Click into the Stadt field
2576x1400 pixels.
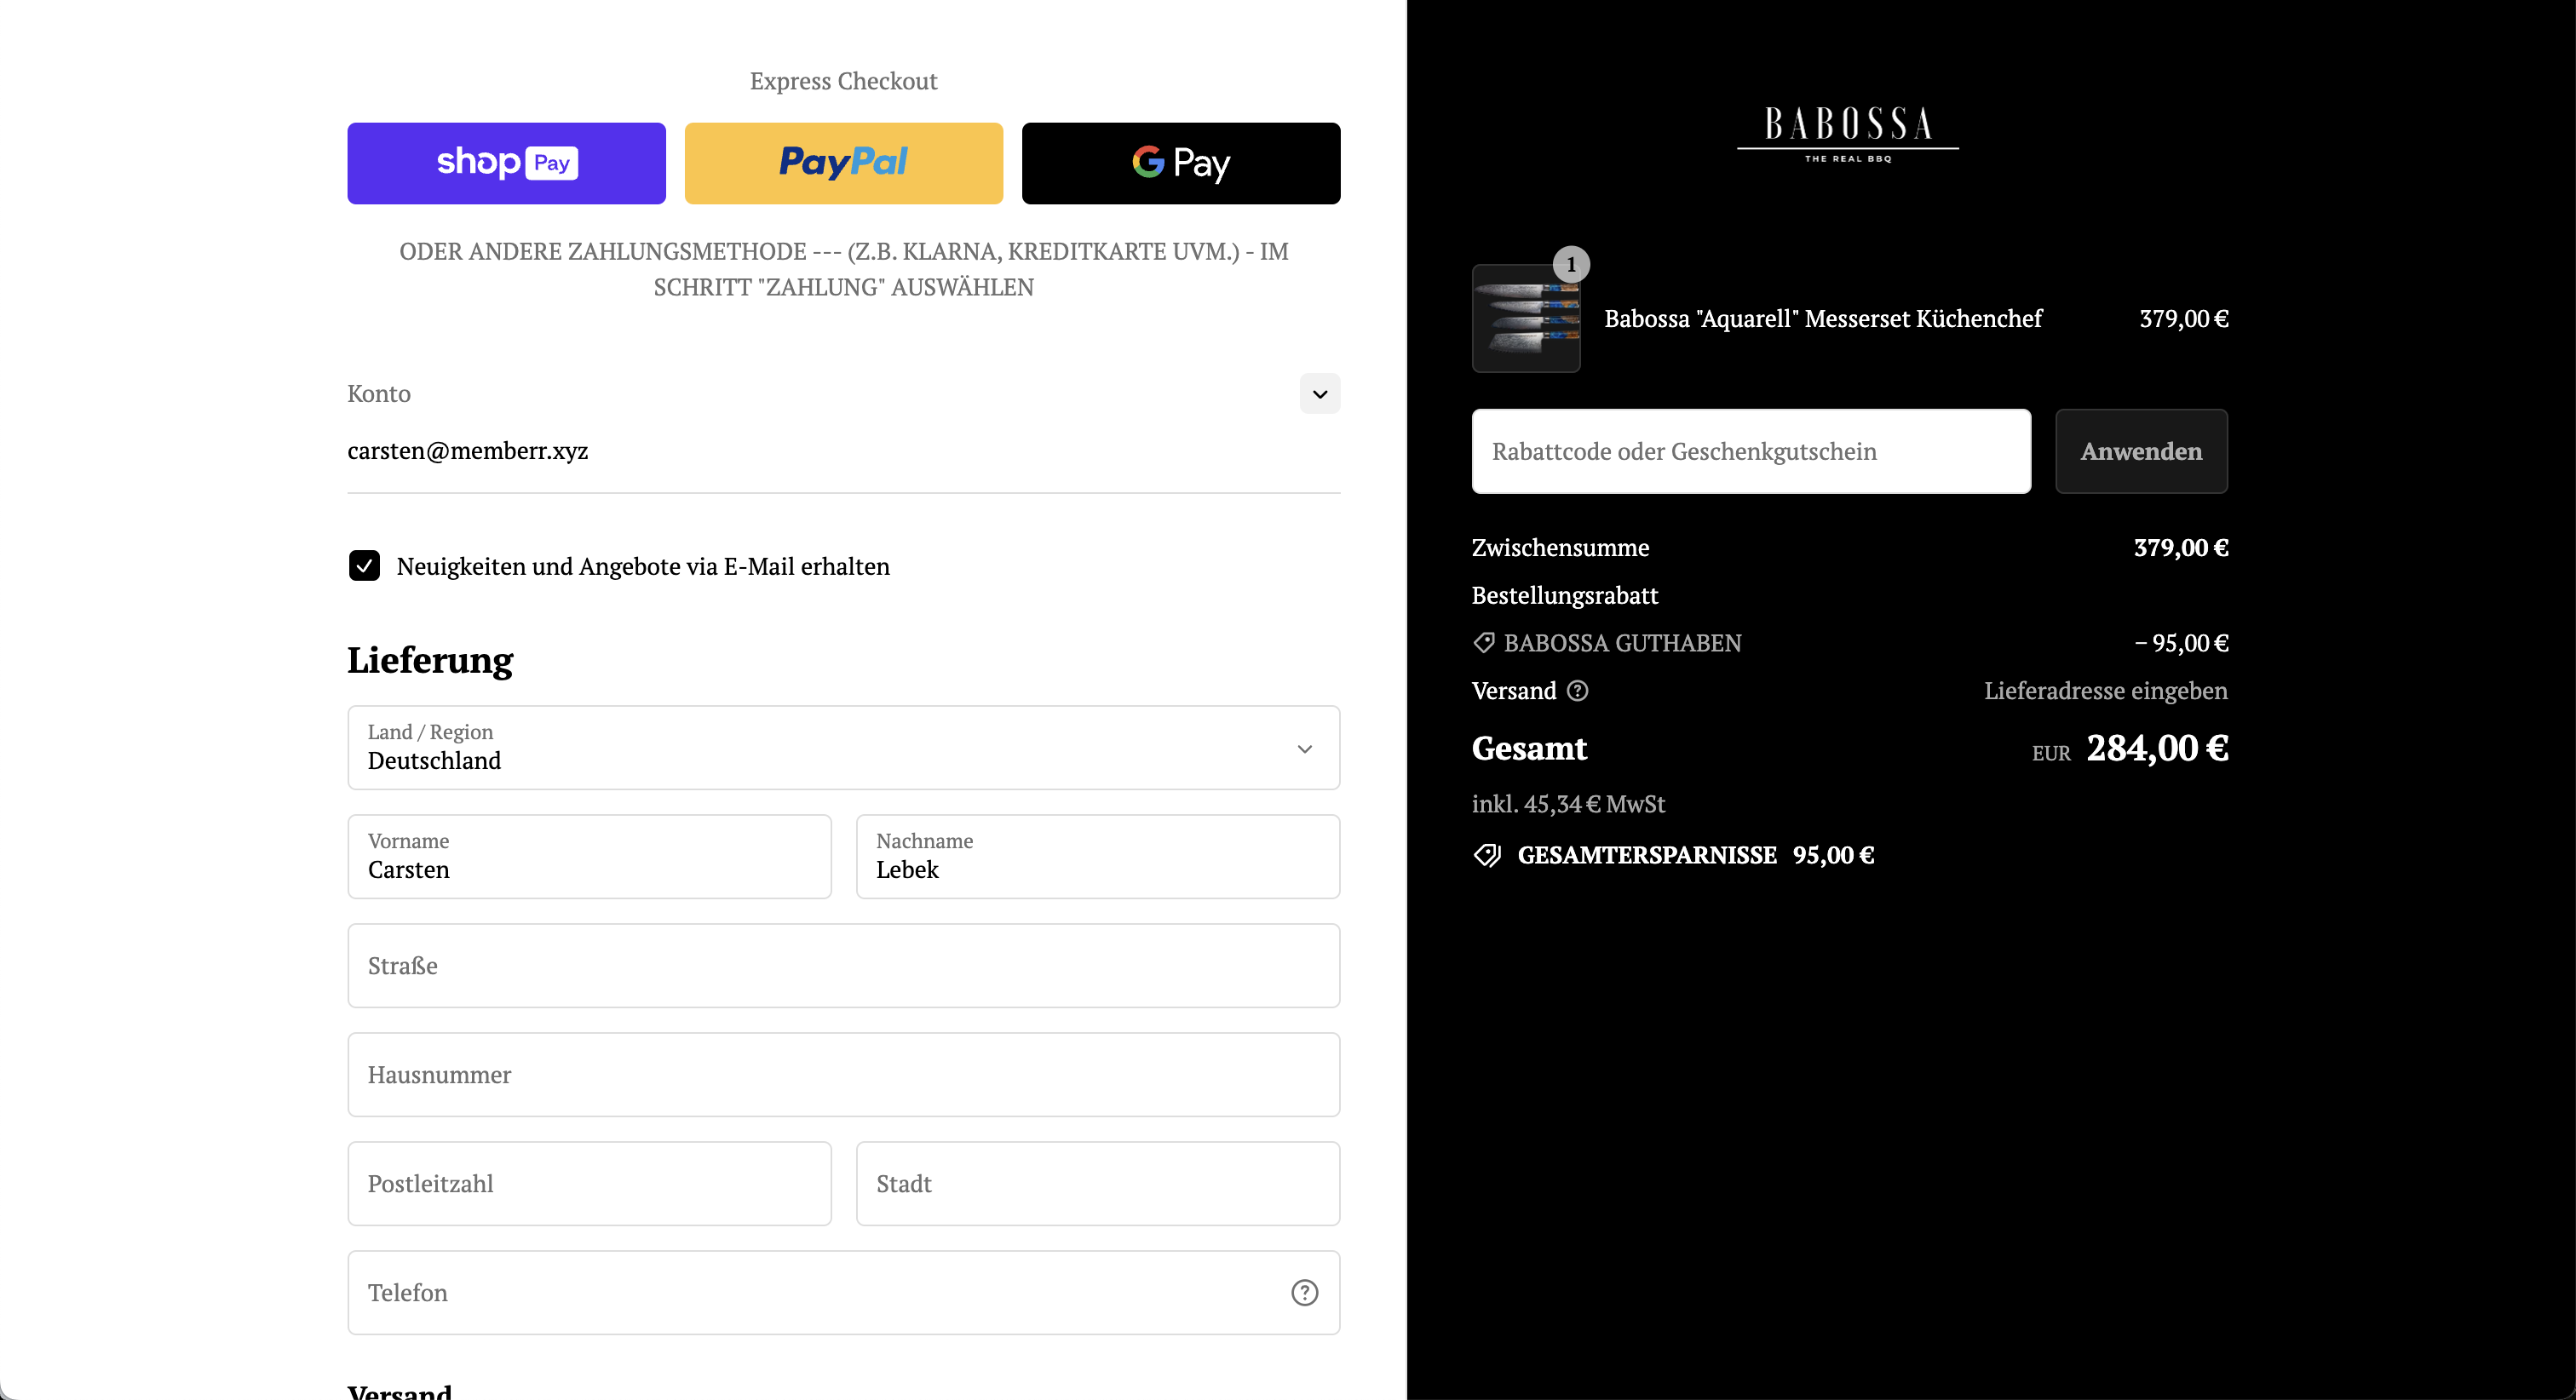(x=1098, y=1184)
